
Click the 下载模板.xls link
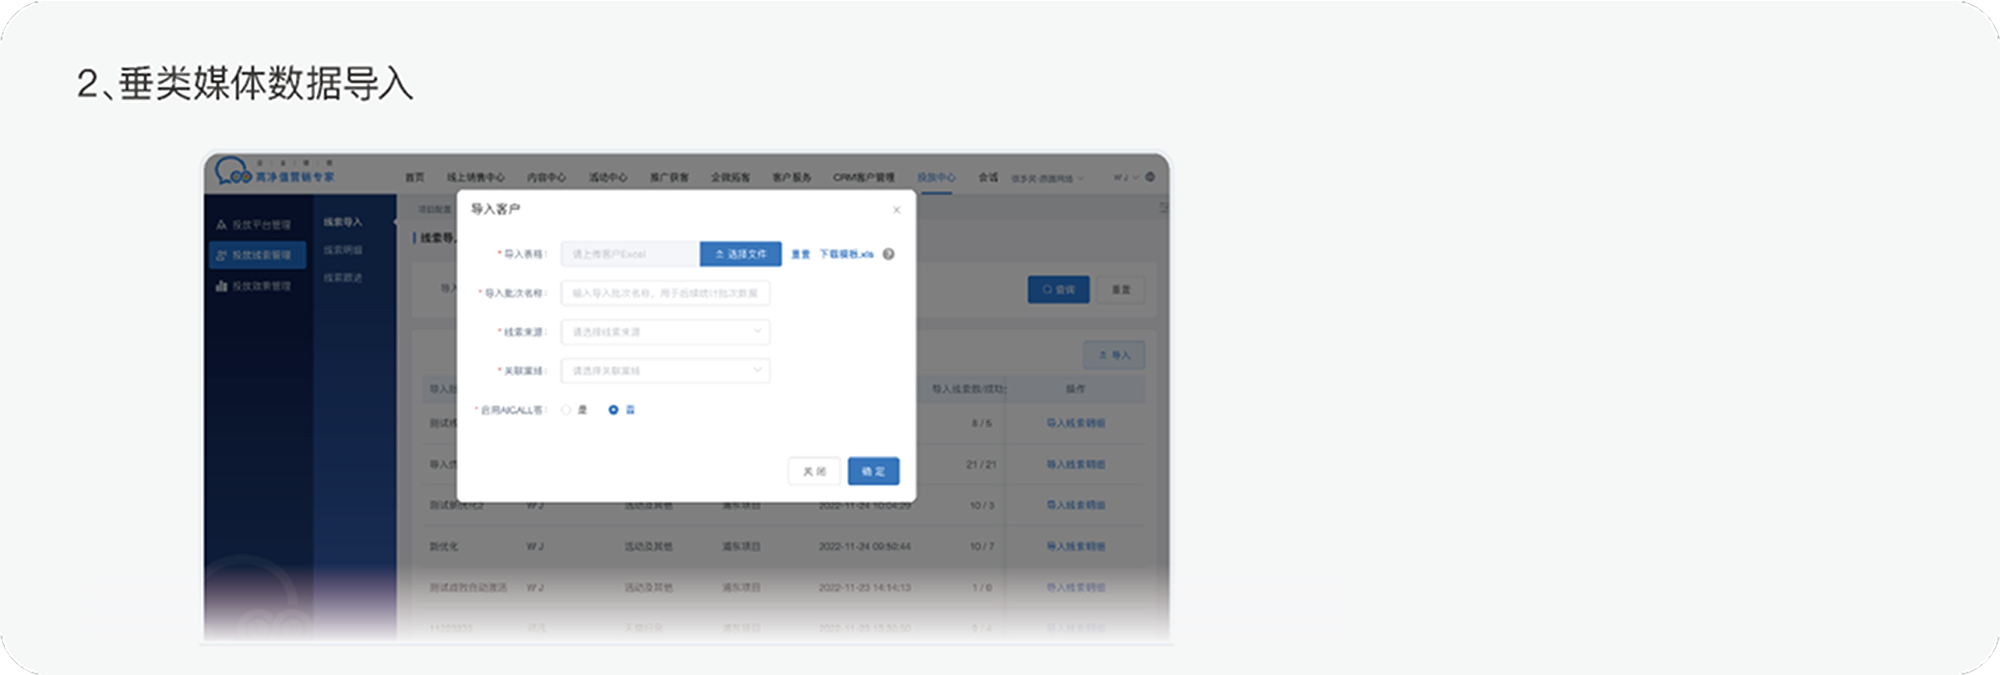(846, 254)
